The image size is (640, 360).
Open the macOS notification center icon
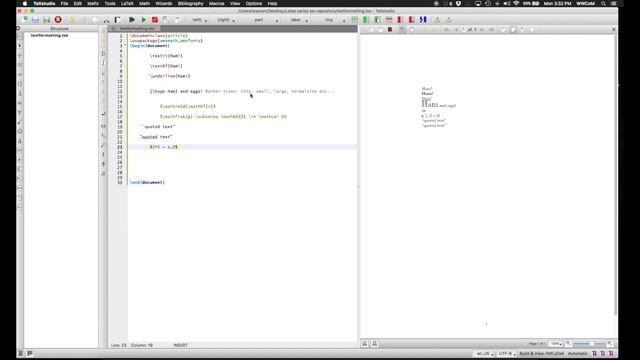click(x=613, y=3)
